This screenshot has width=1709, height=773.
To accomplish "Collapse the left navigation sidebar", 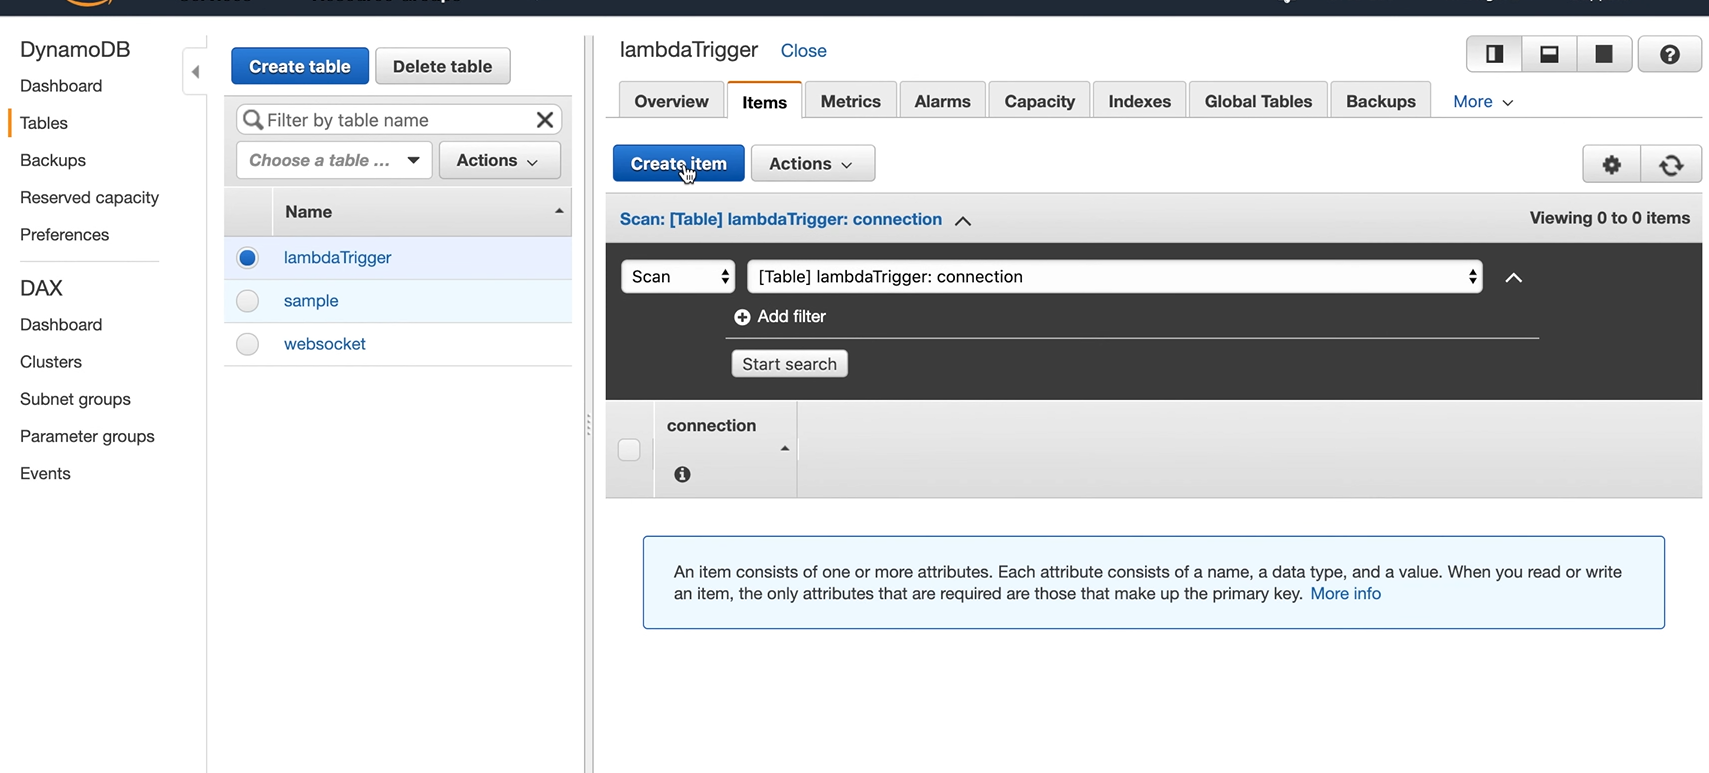I will 196,72.
